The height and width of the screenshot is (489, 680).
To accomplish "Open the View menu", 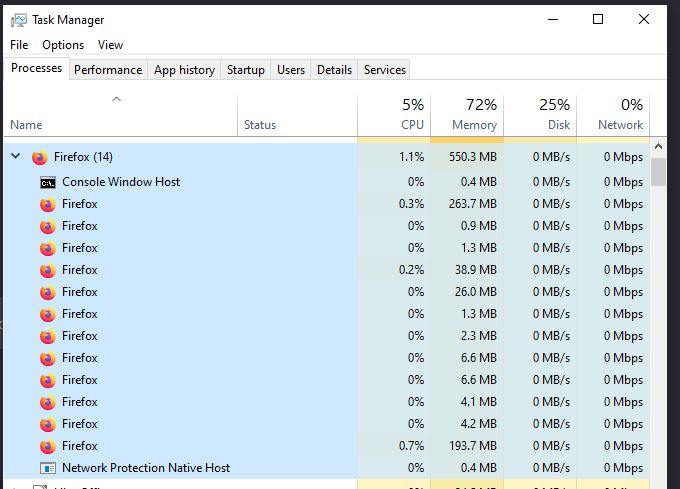I will pos(110,45).
